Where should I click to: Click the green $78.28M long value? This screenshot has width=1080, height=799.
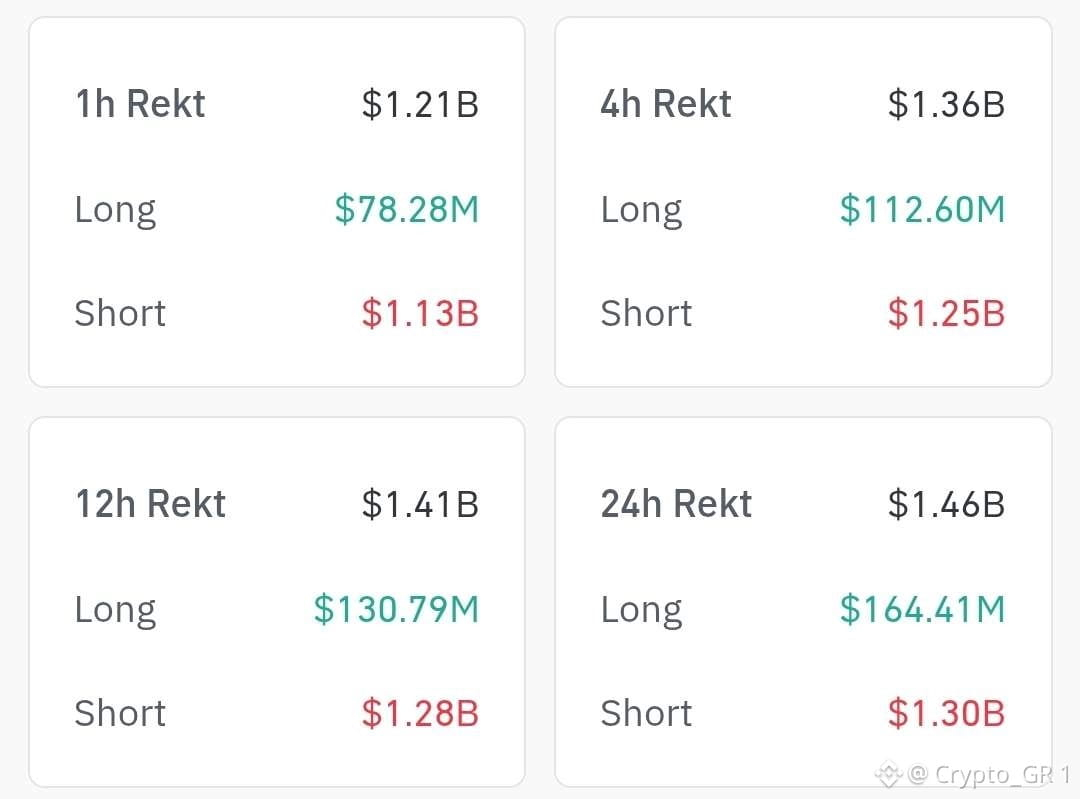coord(406,209)
